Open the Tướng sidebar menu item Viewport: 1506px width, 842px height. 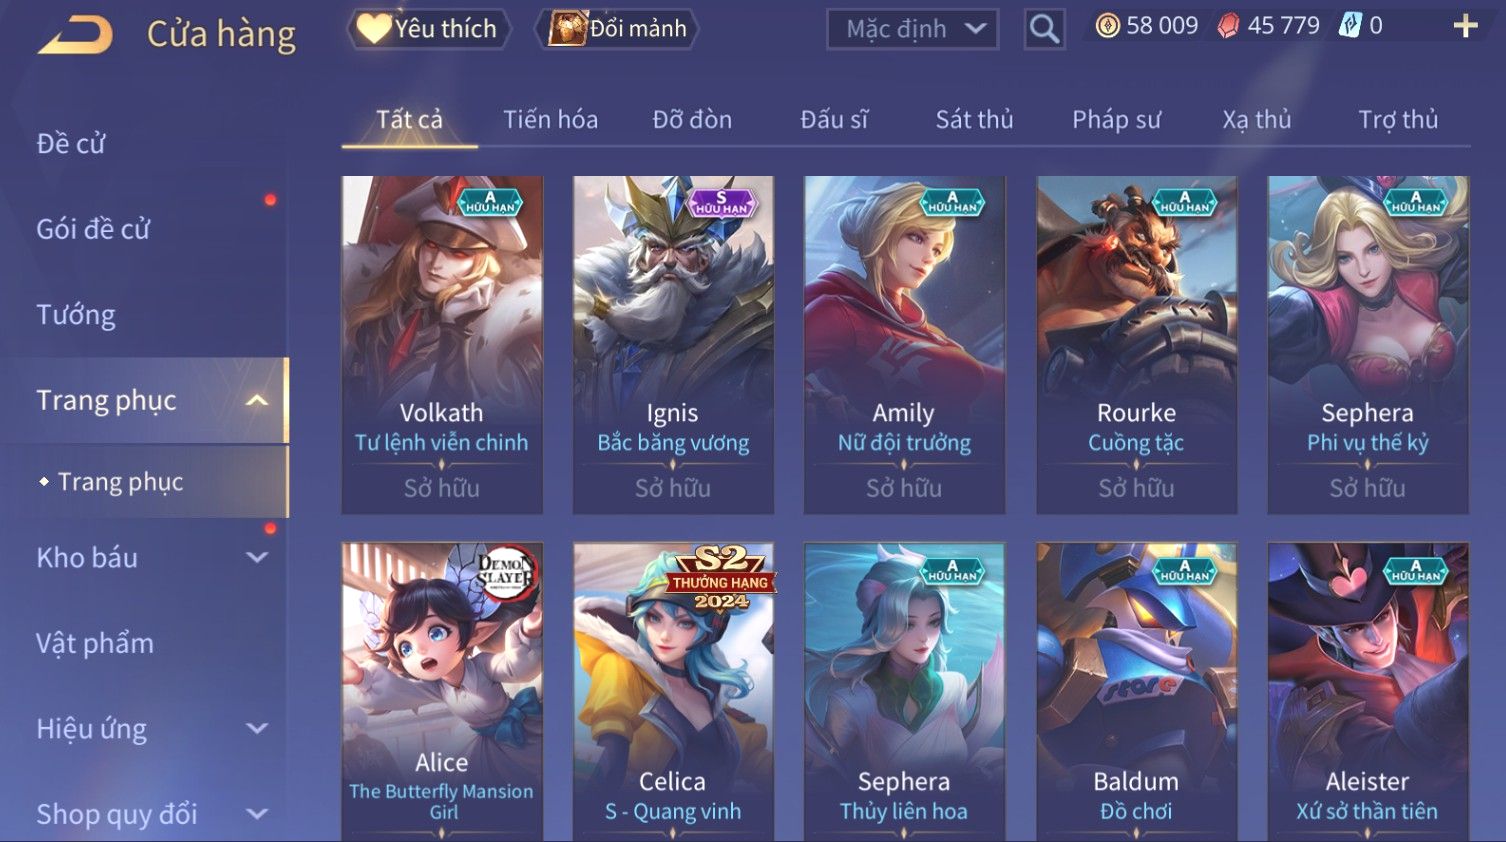pos(76,315)
